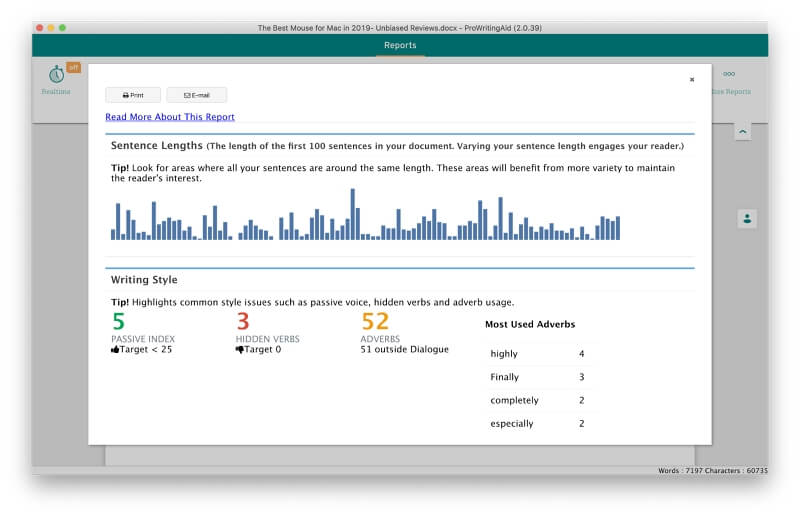Screen dimensions: 800x517
Task: Click the thumbs-down Hidden Verbs target icon
Action: coord(239,350)
